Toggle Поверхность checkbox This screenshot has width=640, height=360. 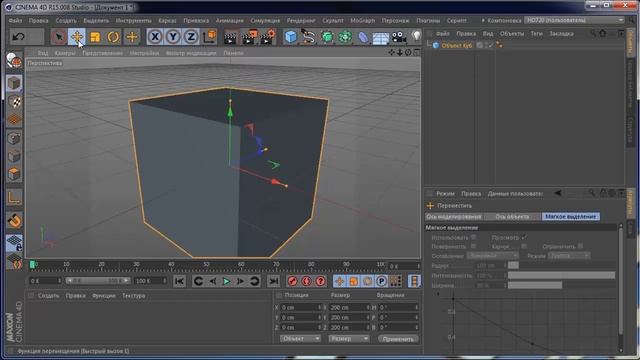(473, 246)
